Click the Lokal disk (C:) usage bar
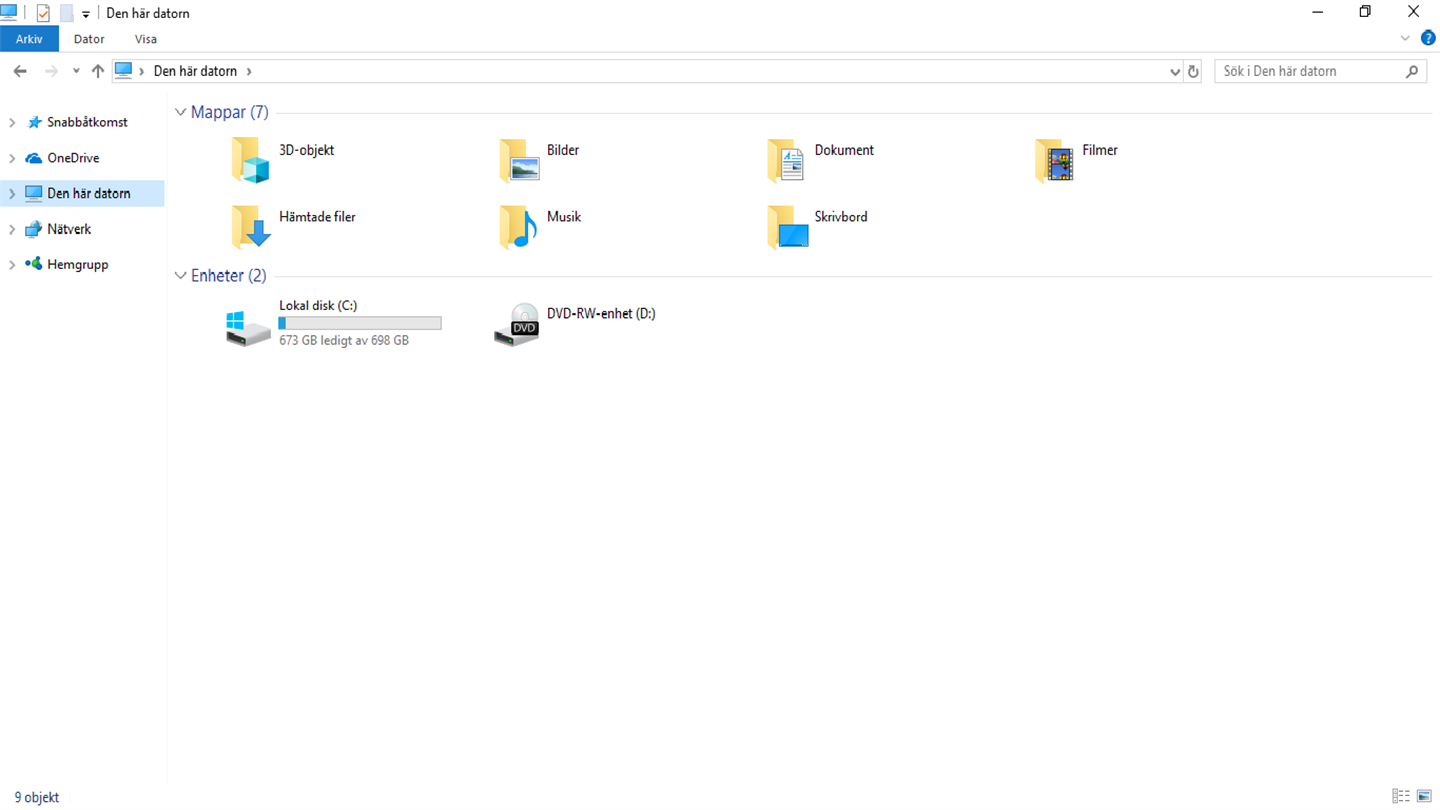Screen dimensions: 1440x810 coord(360,323)
